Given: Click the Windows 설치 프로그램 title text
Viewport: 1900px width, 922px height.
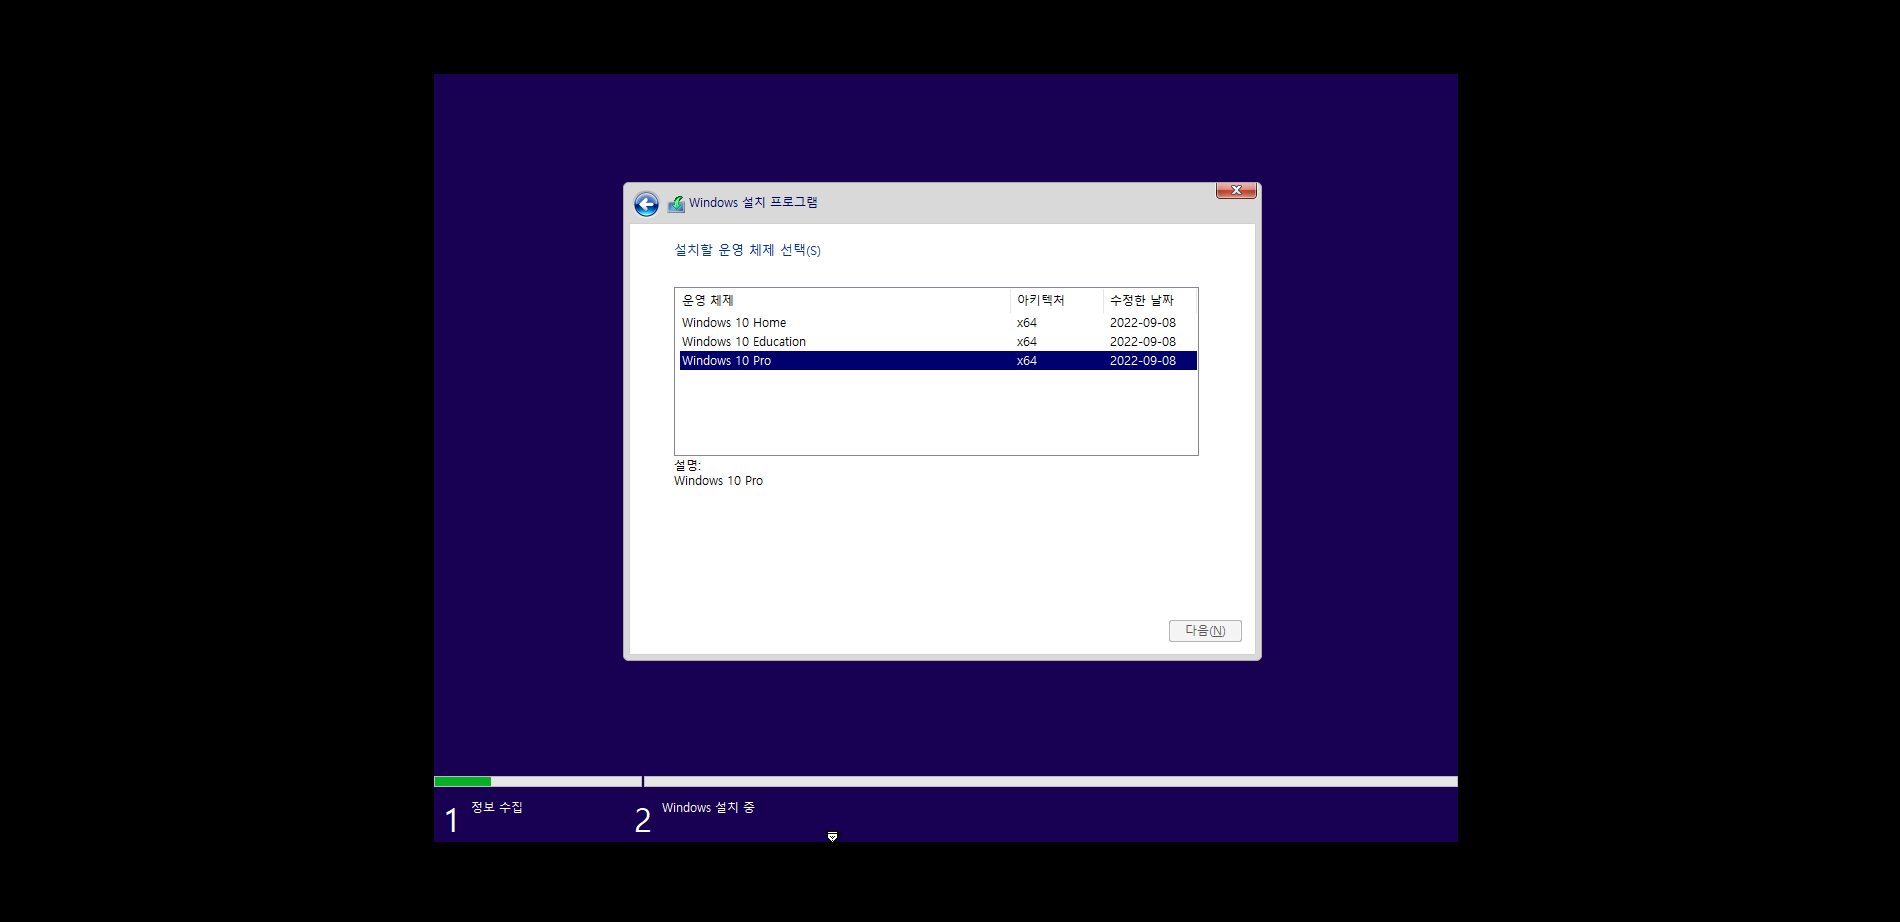Looking at the screenshot, I should (x=753, y=203).
